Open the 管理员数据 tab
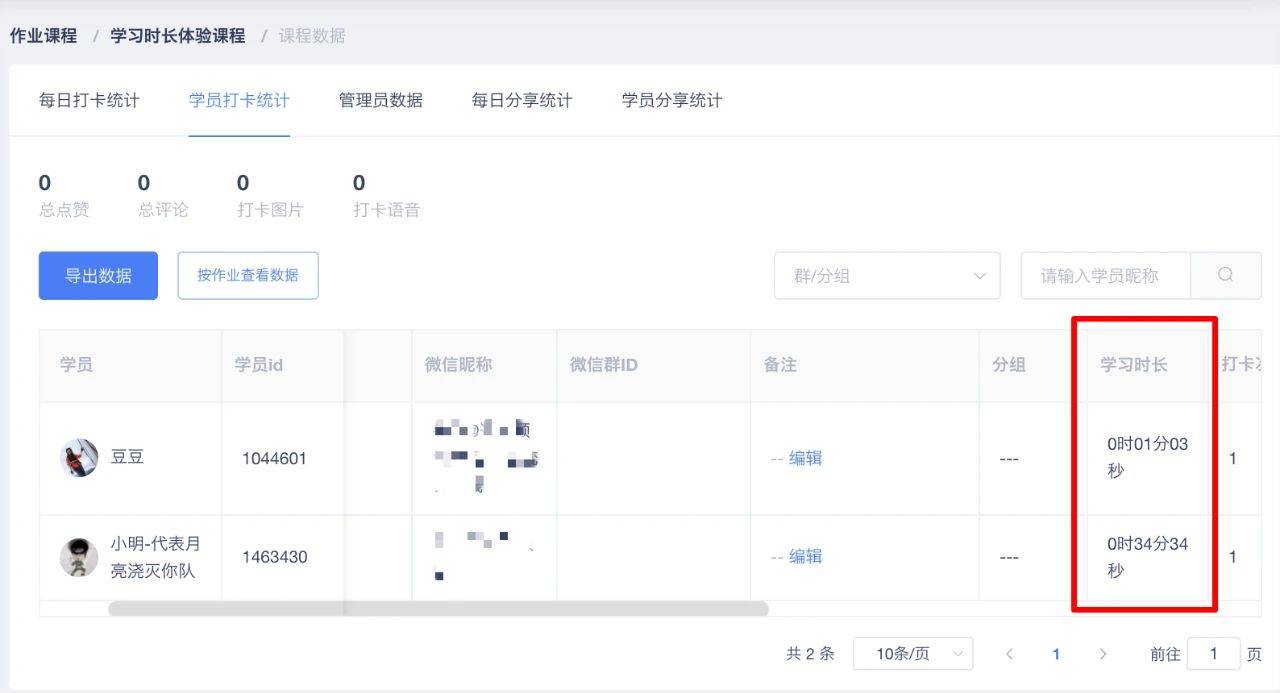 point(381,100)
